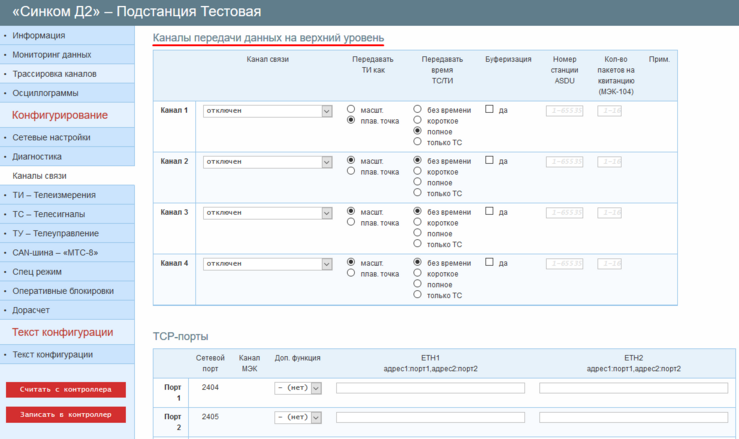Select только ТС option for Канал 2

tap(418, 193)
